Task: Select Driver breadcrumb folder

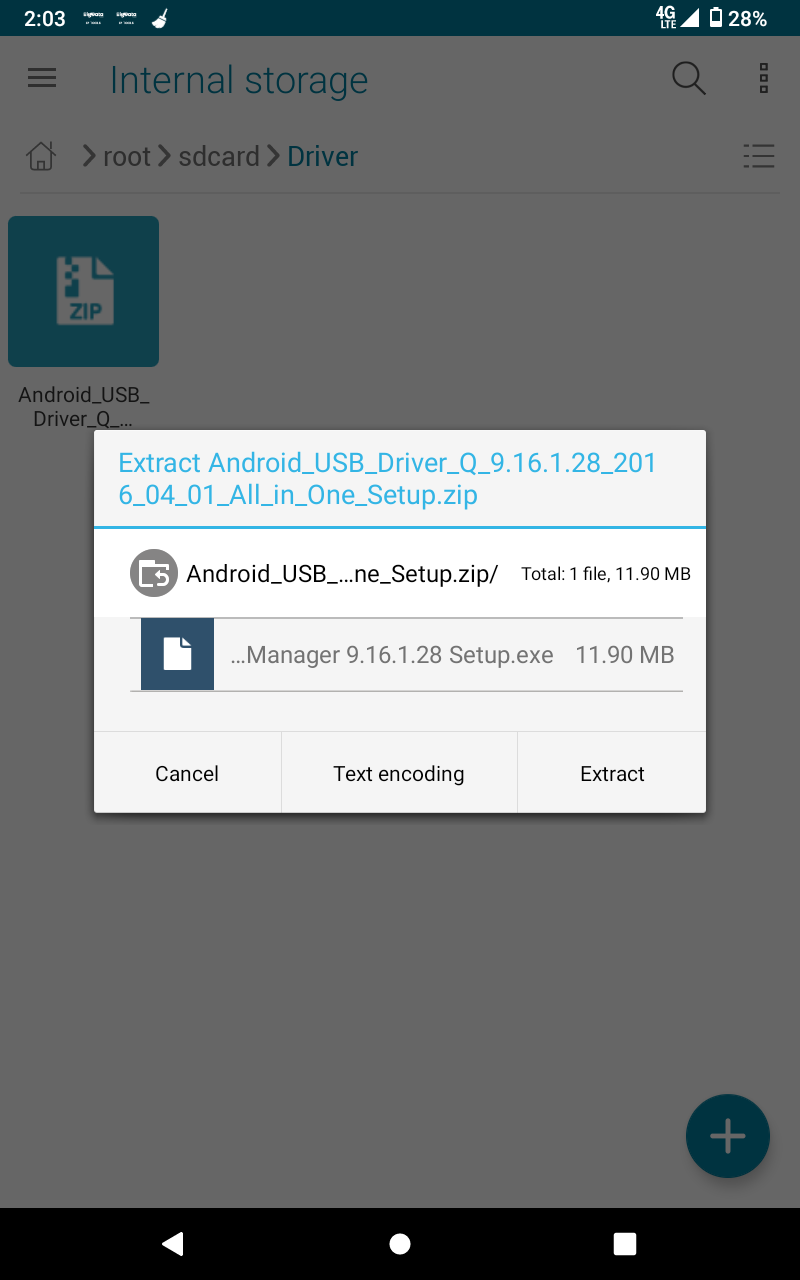Action: coord(322,156)
